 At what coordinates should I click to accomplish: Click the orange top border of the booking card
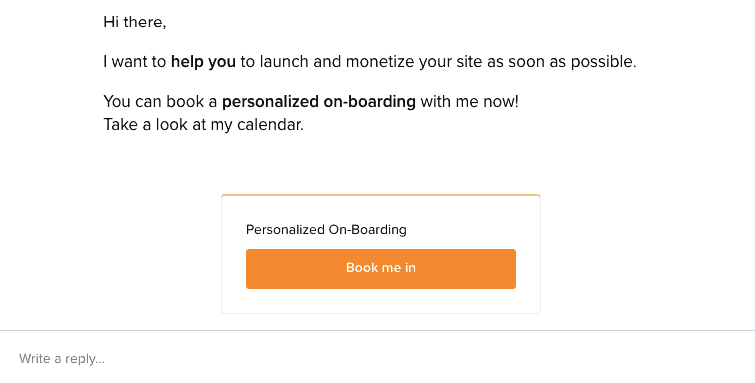coord(380,195)
